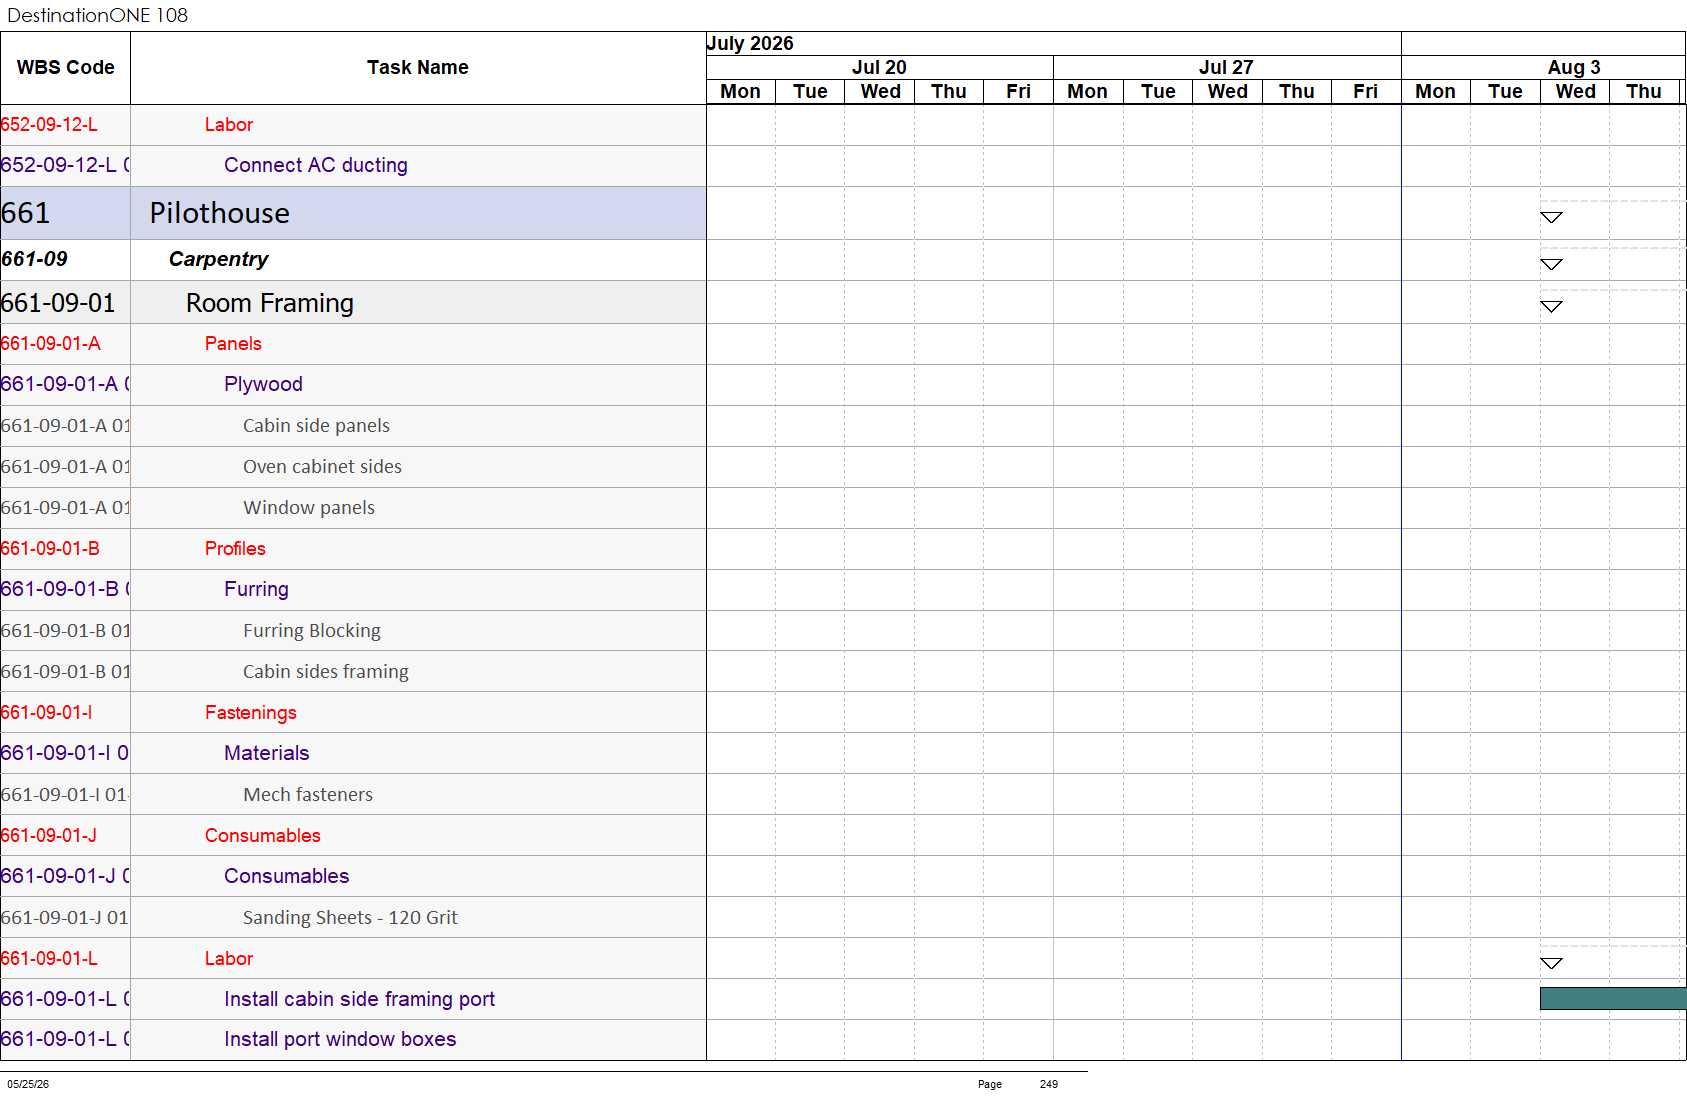
Task: Click WBS code 661 cell
Action: [x=65, y=213]
